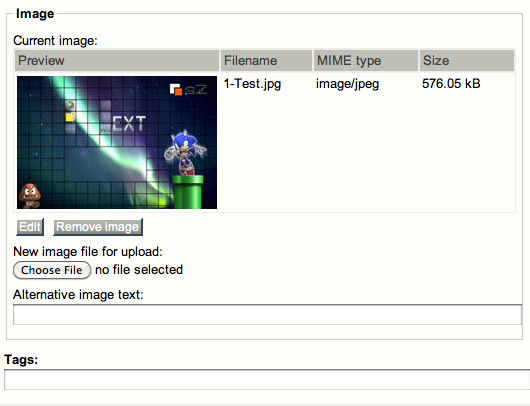The height and width of the screenshot is (406, 530).
Task: Click the MIME type column header
Action: pos(366,61)
